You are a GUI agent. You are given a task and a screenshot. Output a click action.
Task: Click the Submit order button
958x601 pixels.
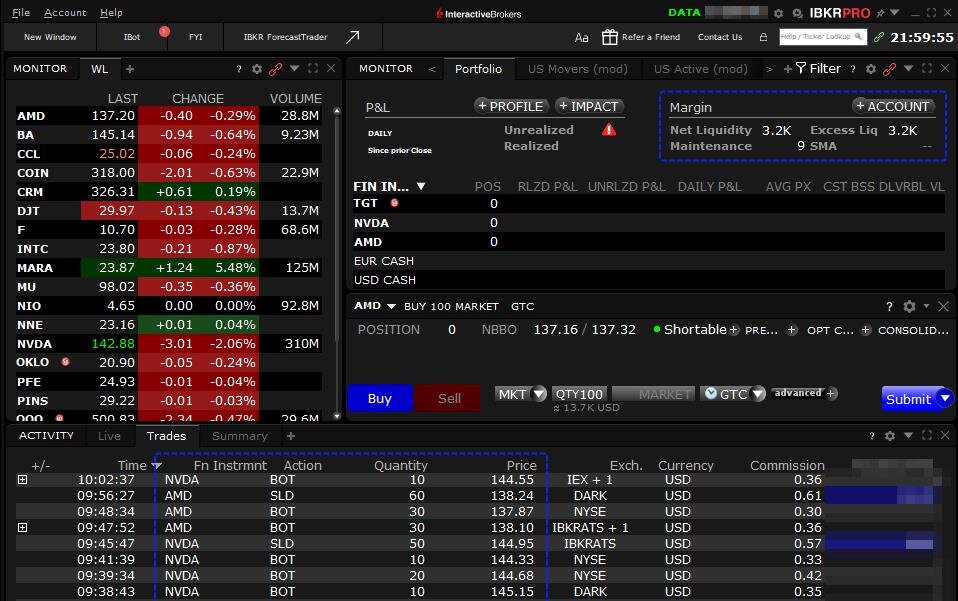coord(909,399)
